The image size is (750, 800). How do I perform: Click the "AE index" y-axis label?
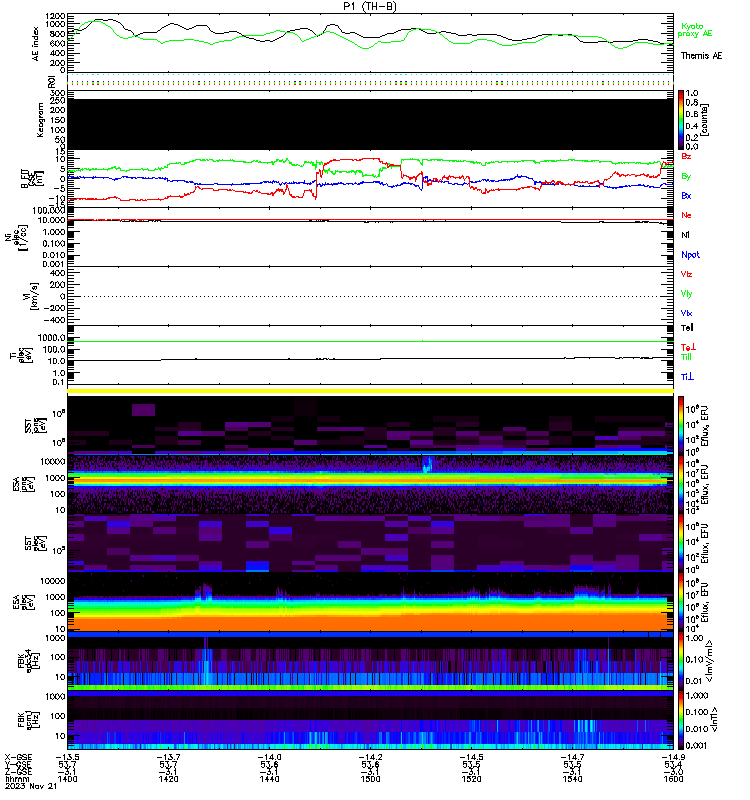[x=35, y=44]
